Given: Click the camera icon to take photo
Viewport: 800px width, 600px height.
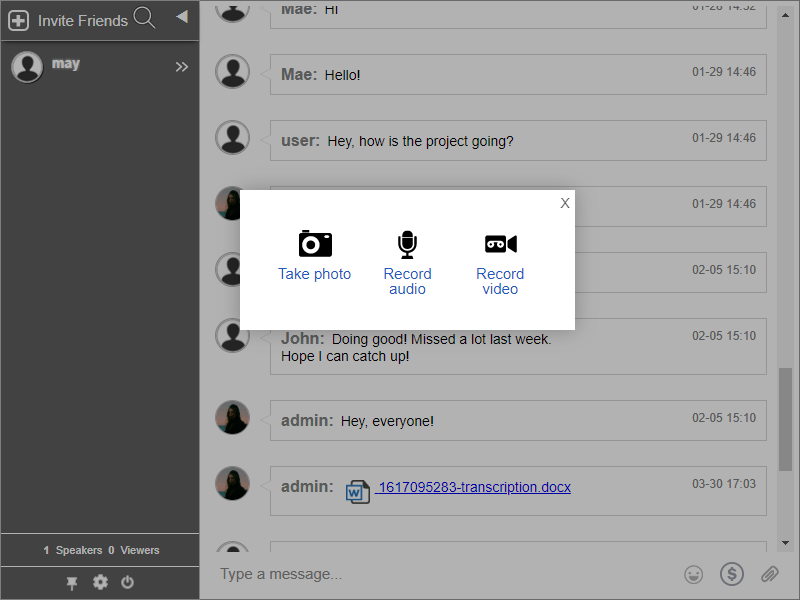Looking at the screenshot, I should (x=315, y=244).
